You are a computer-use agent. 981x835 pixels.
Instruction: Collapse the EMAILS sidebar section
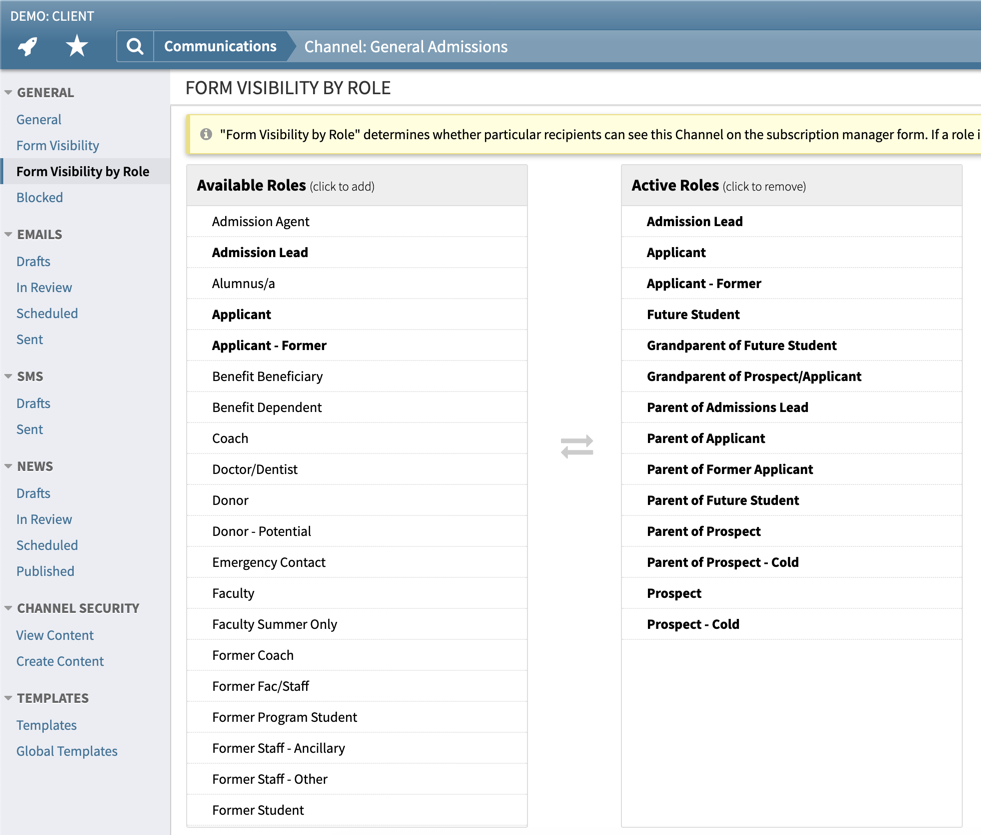pos(9,235)
